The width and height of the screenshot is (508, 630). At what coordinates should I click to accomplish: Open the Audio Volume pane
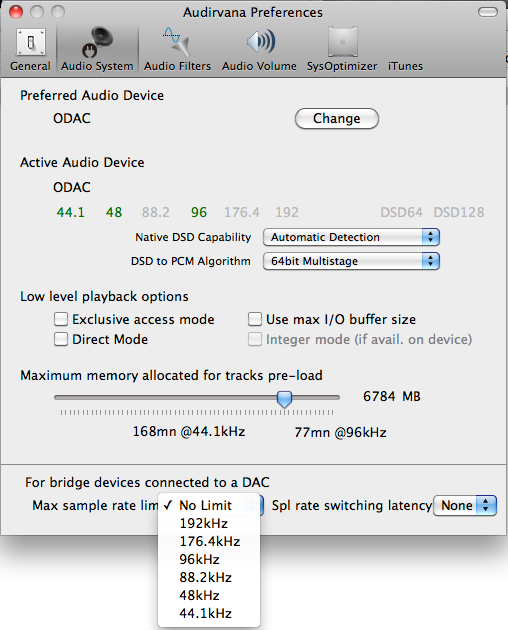(259, 49)
